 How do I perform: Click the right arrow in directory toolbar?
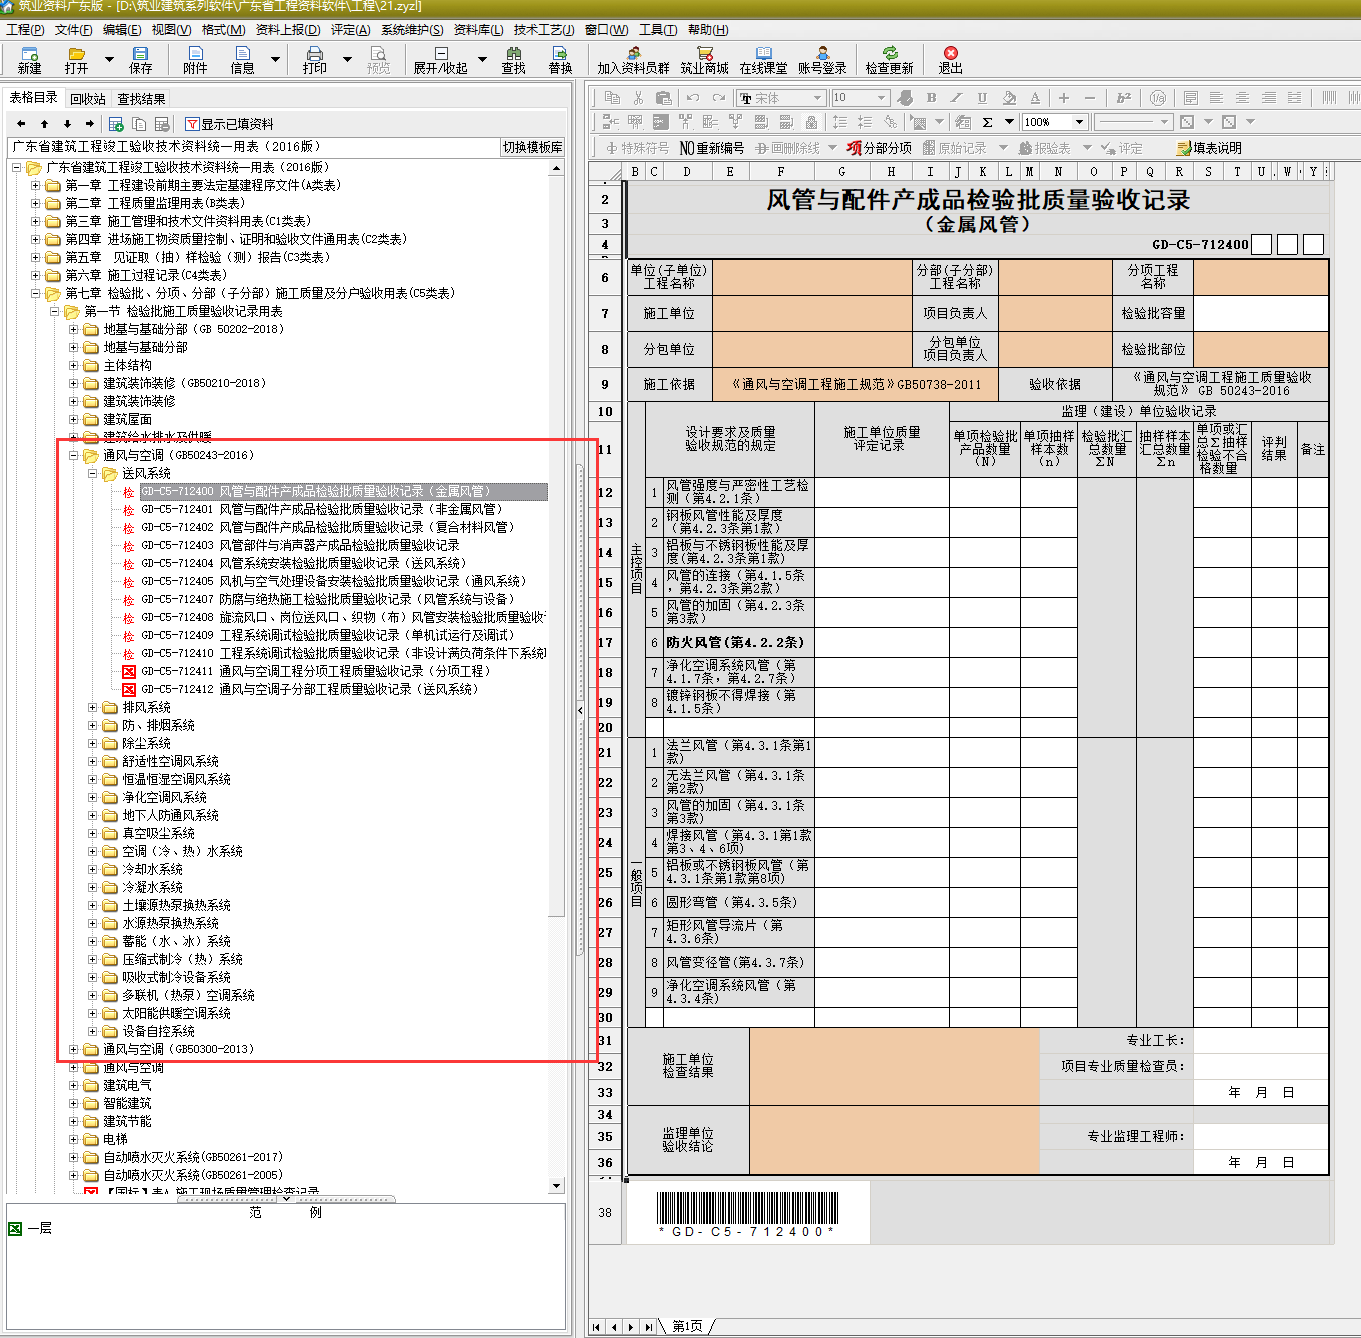[x=90, y=124]
